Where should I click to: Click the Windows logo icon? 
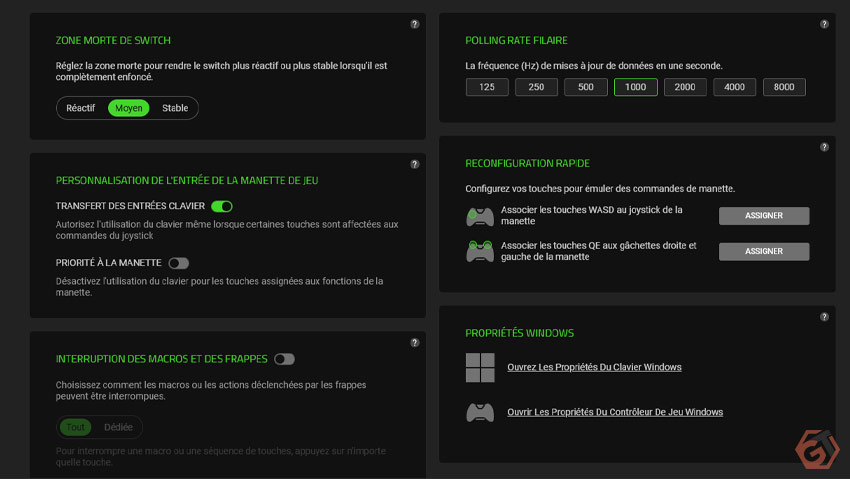[480, 367]
